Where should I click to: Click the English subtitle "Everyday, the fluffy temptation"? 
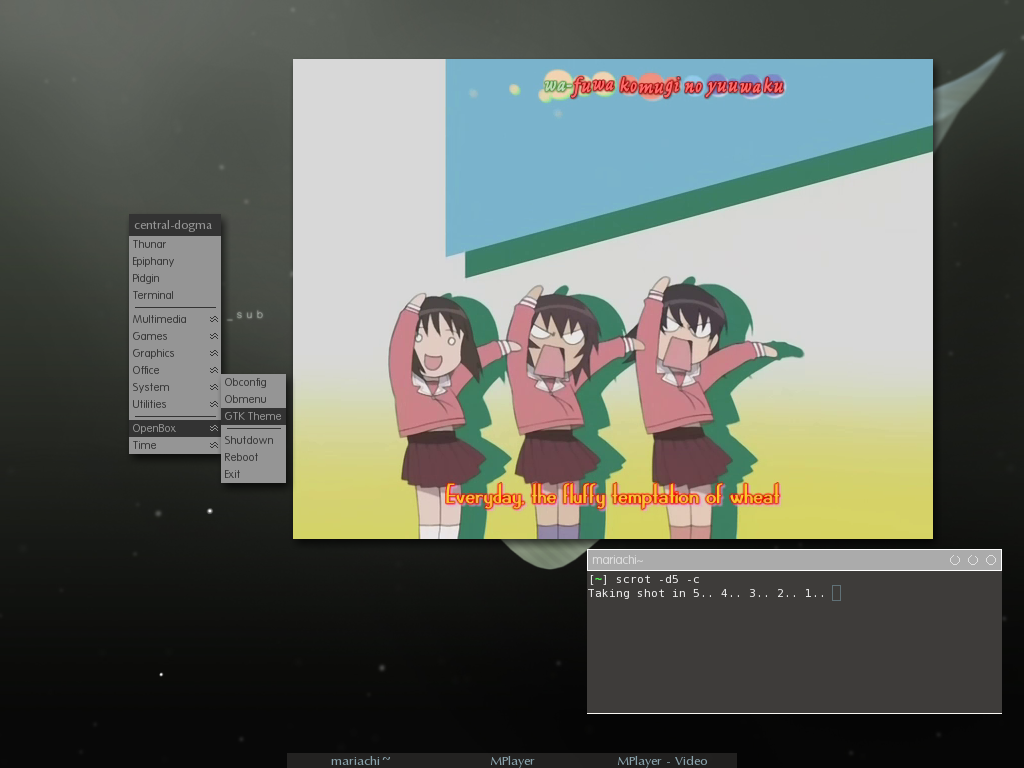[613, 497]
